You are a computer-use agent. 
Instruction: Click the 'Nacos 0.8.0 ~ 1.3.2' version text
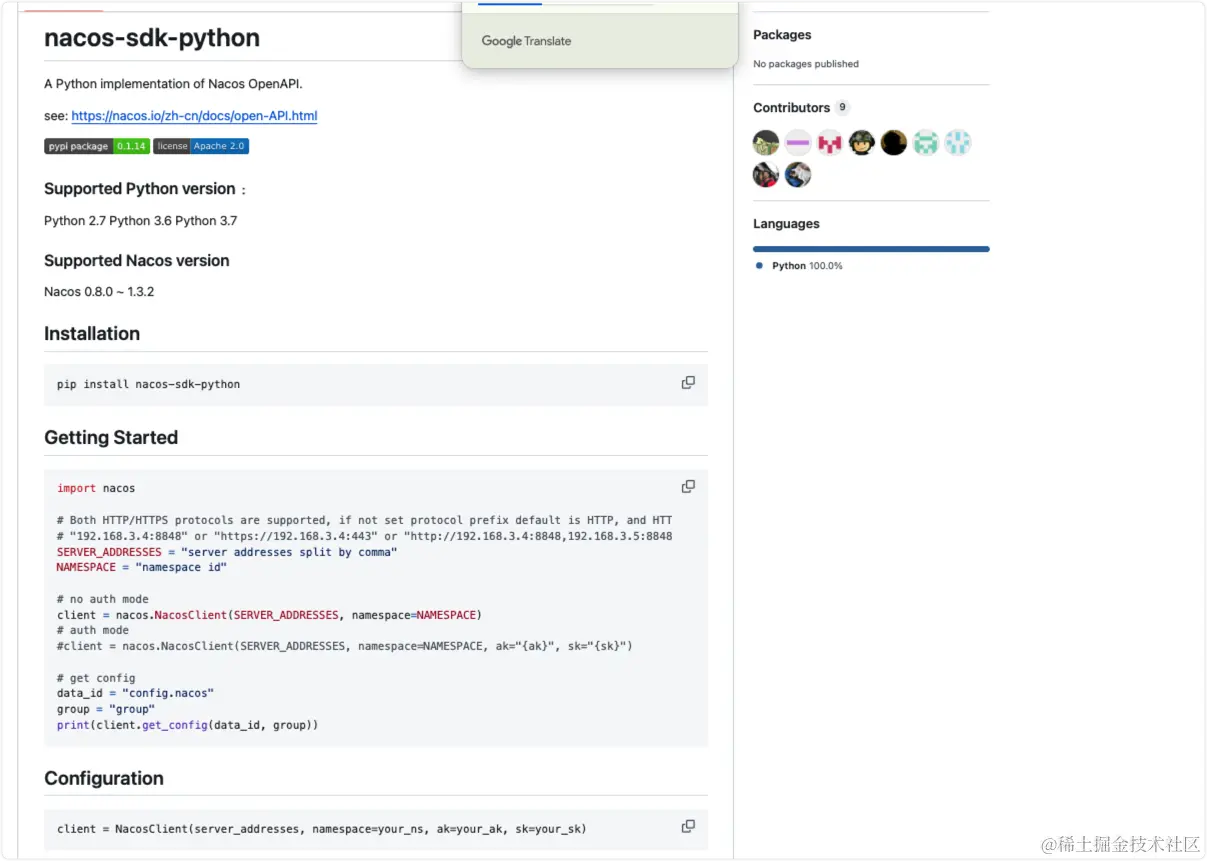[99, 292]
